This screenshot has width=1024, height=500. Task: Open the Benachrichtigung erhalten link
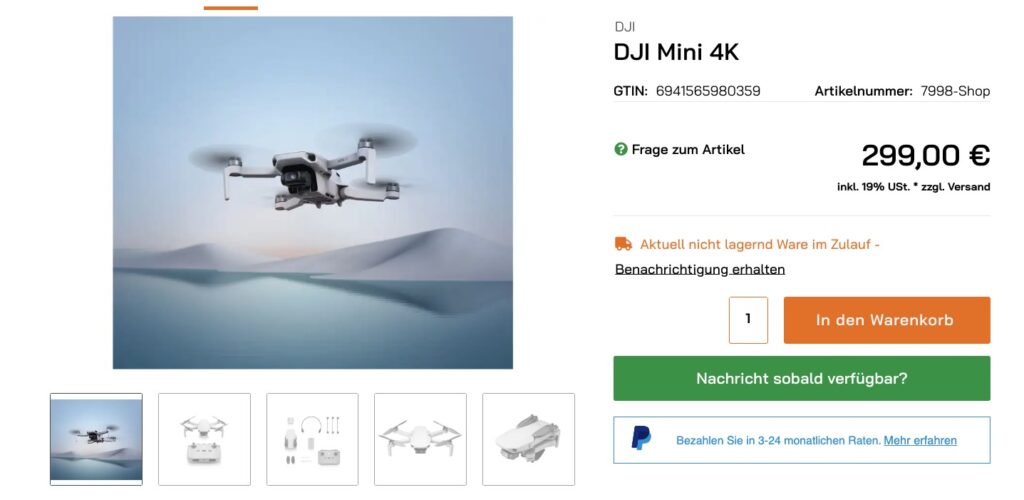pyautogui.click(x=700, y=270)
